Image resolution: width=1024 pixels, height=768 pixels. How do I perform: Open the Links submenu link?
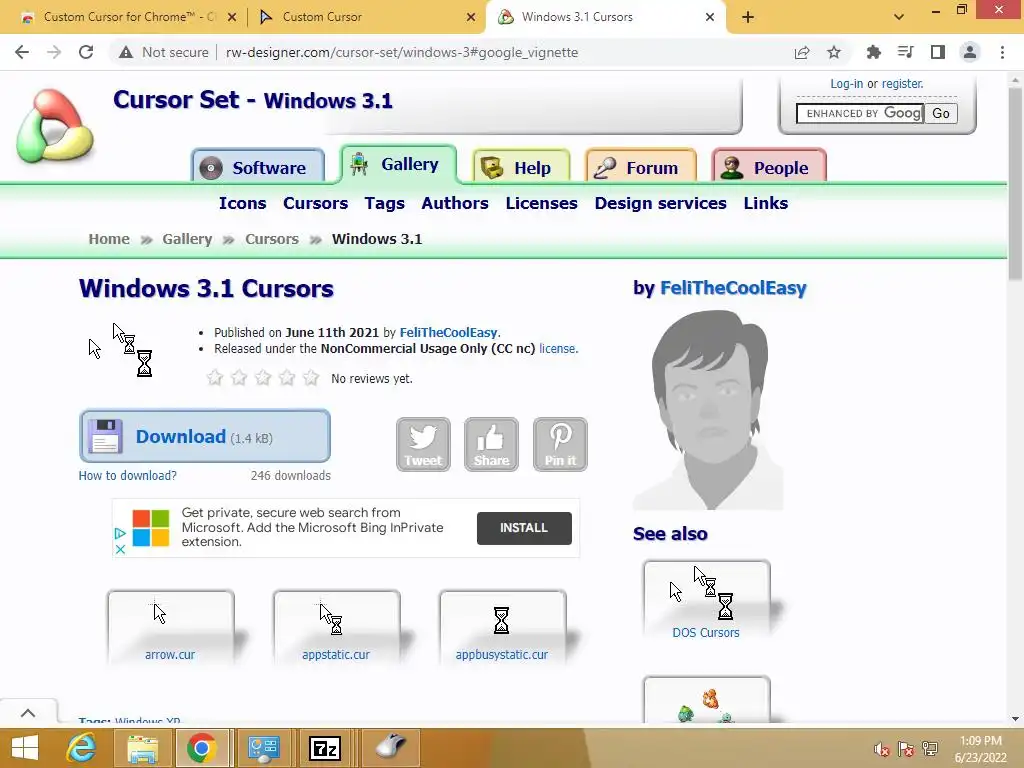(765, 203)
